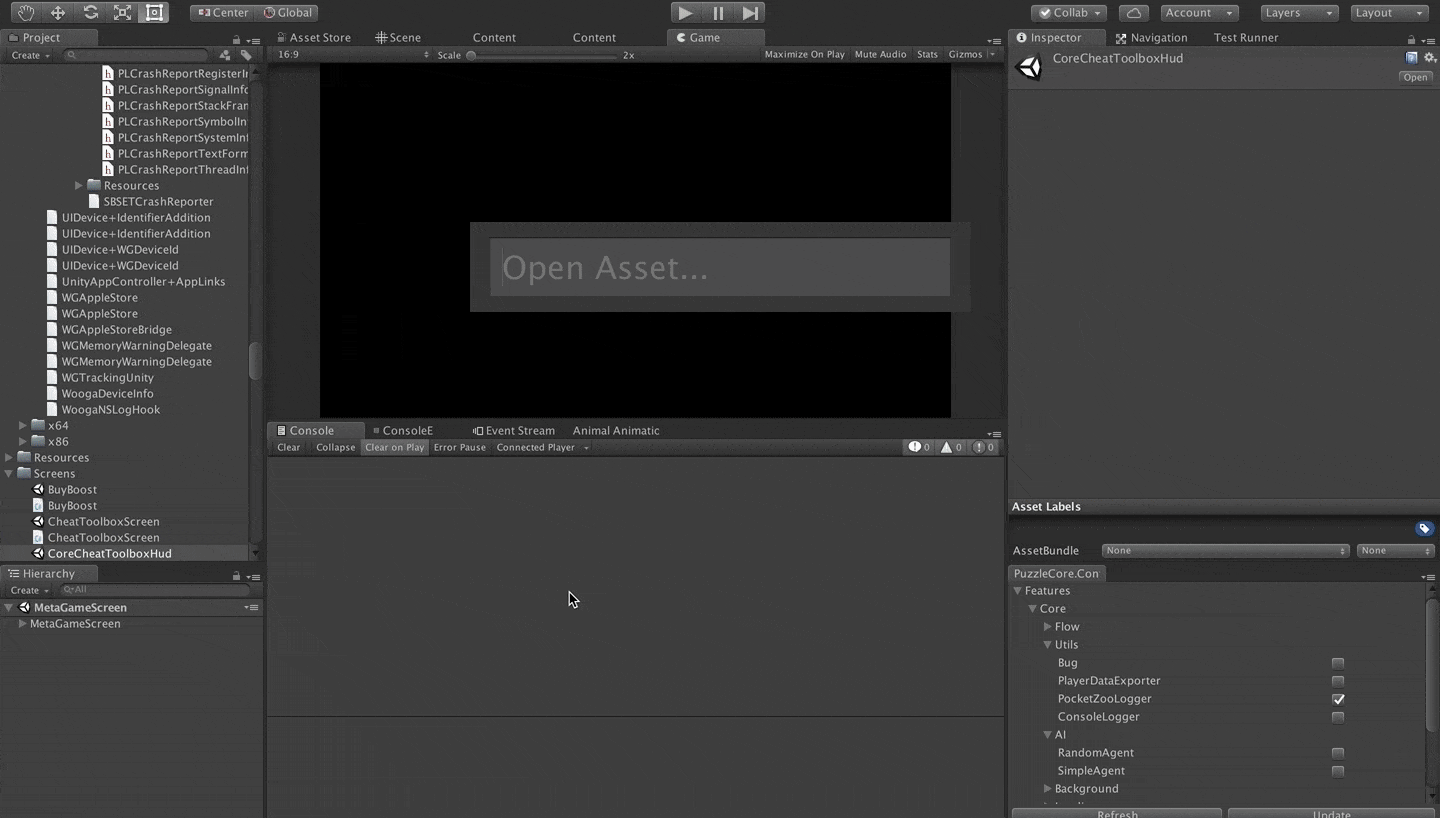This screenshot has width=1440, height=818.
Task: Open the Layout dropdown
Action: click(1388, 13)
